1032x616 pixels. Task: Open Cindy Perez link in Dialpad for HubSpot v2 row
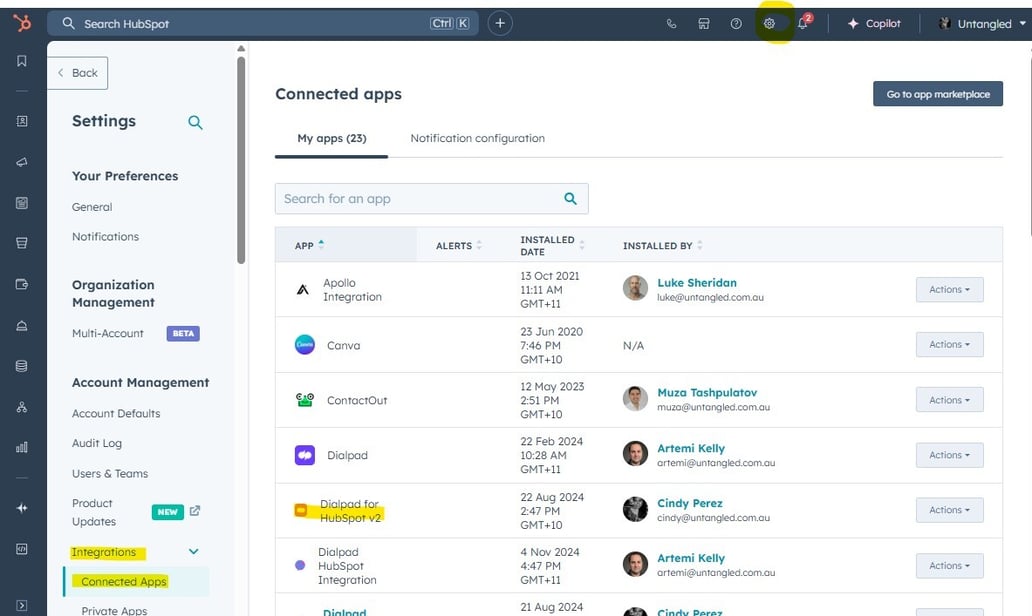tap(690, 503)
